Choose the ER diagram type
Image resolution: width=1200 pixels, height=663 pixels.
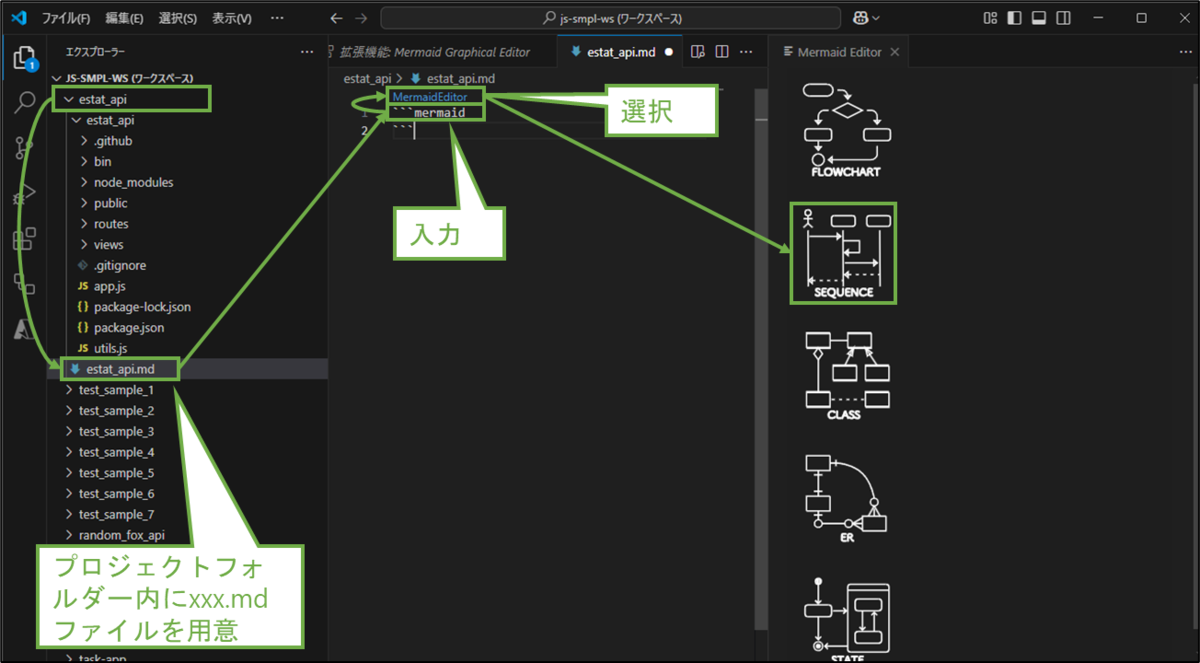[x=845, y=498]
